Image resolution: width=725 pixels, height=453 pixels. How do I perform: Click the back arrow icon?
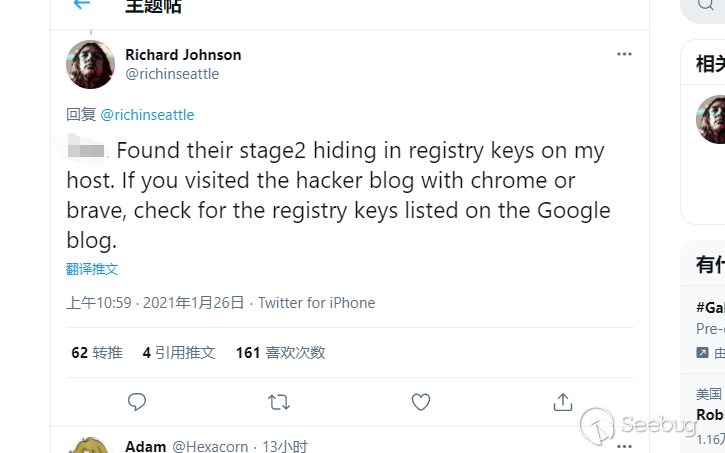coord(82,5)
